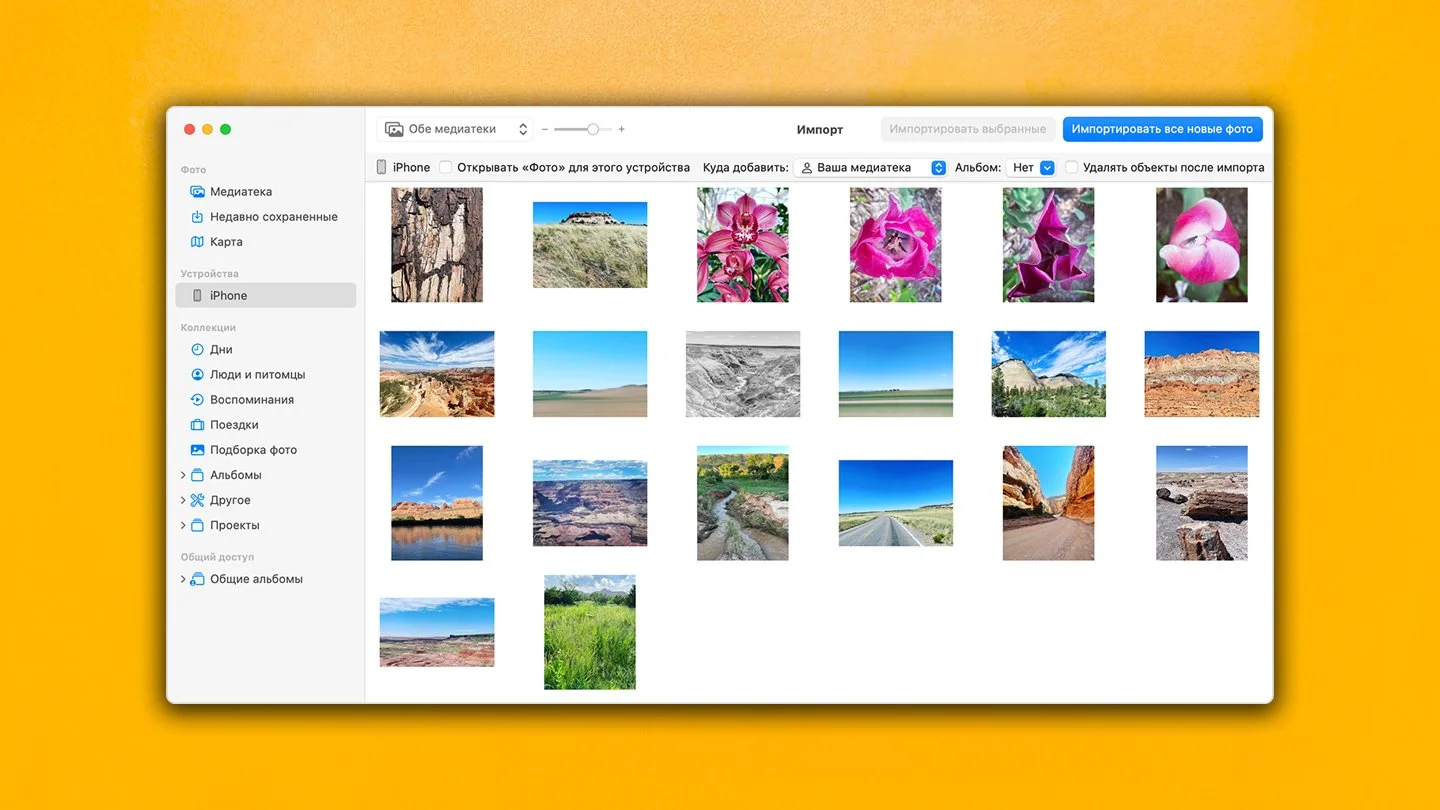This screenshot has width=1440, height=810.
Task: Expand the Альбомы tree section
Action: point(183,475)
